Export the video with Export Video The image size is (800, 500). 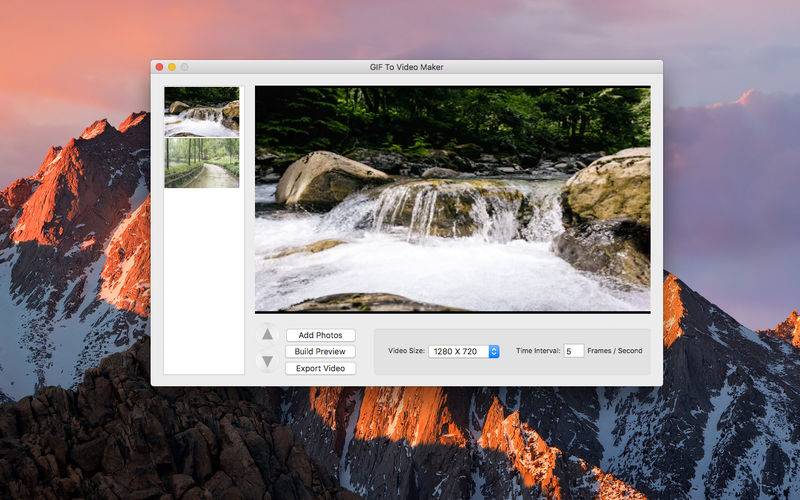(320, 368)
